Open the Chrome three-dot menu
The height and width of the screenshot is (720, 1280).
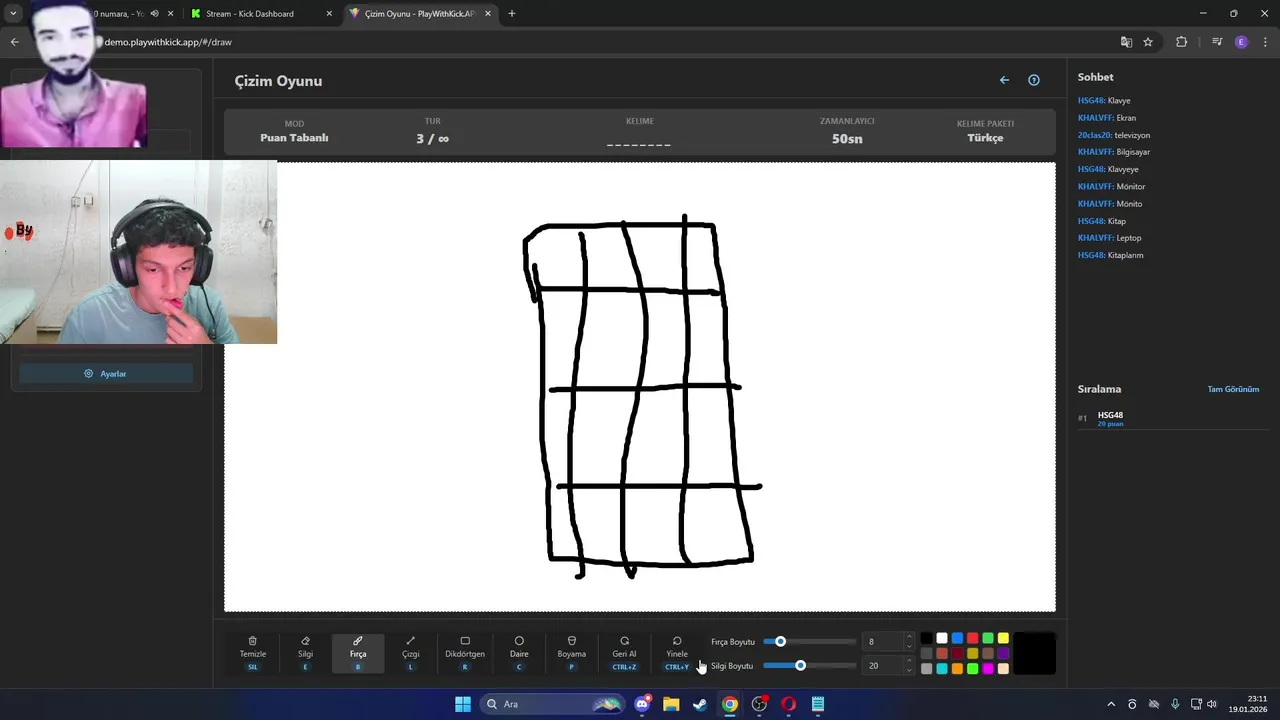tap(1263, 42)
